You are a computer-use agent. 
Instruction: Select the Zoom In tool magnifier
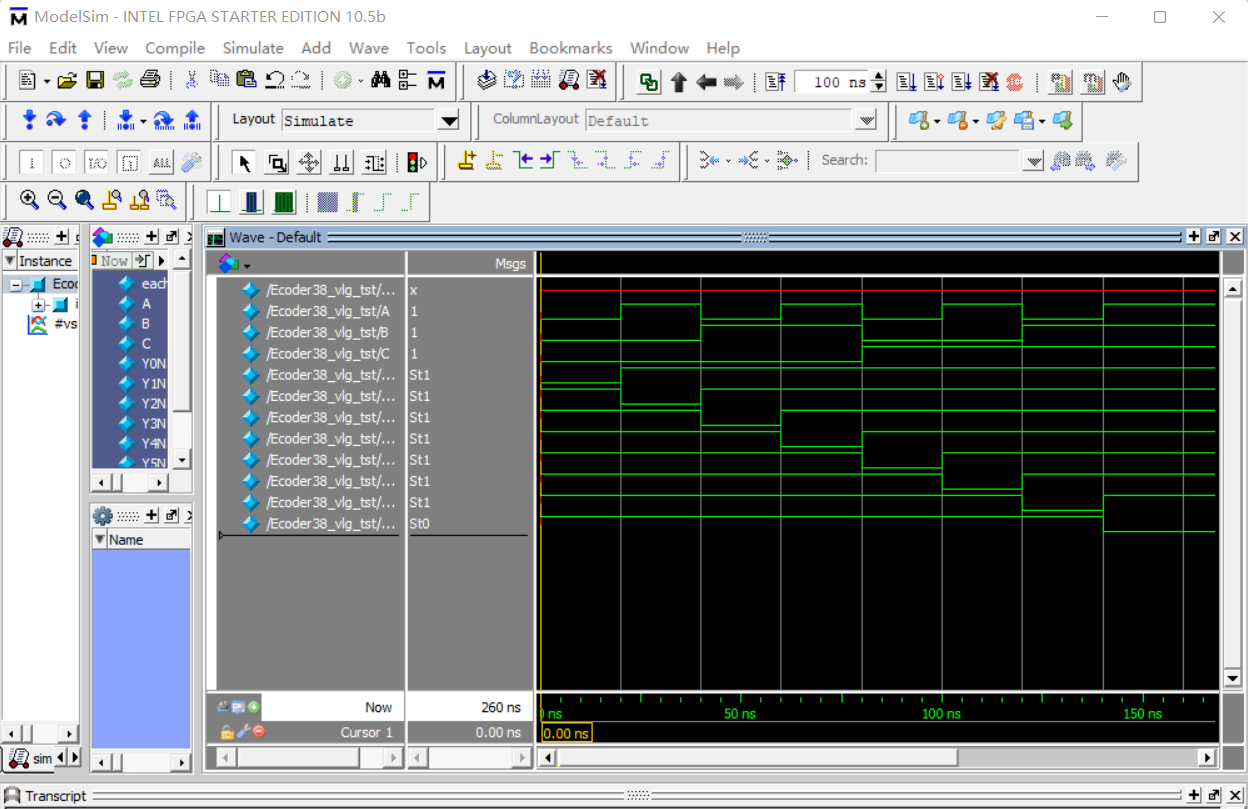coord(28,199)
